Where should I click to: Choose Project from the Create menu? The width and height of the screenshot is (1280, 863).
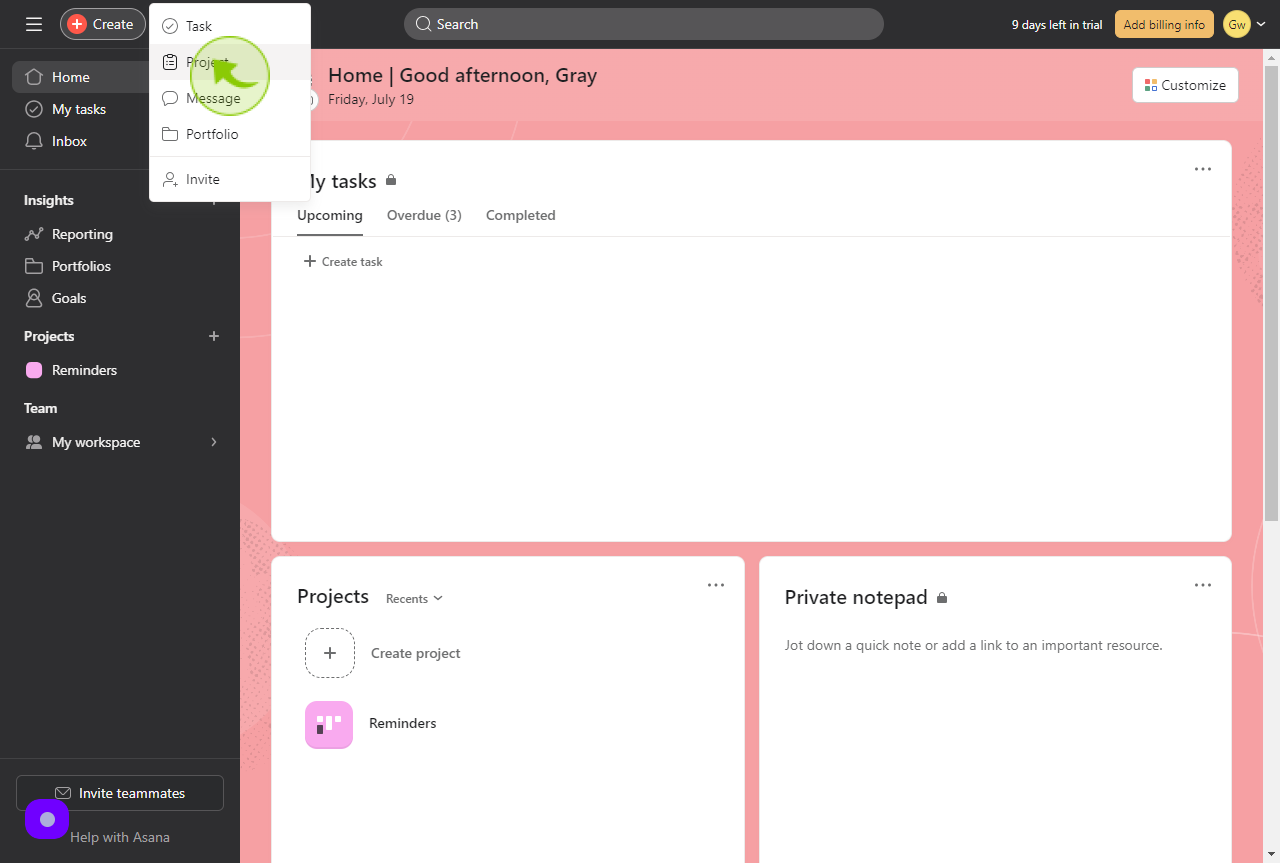(x=230, y=62)
